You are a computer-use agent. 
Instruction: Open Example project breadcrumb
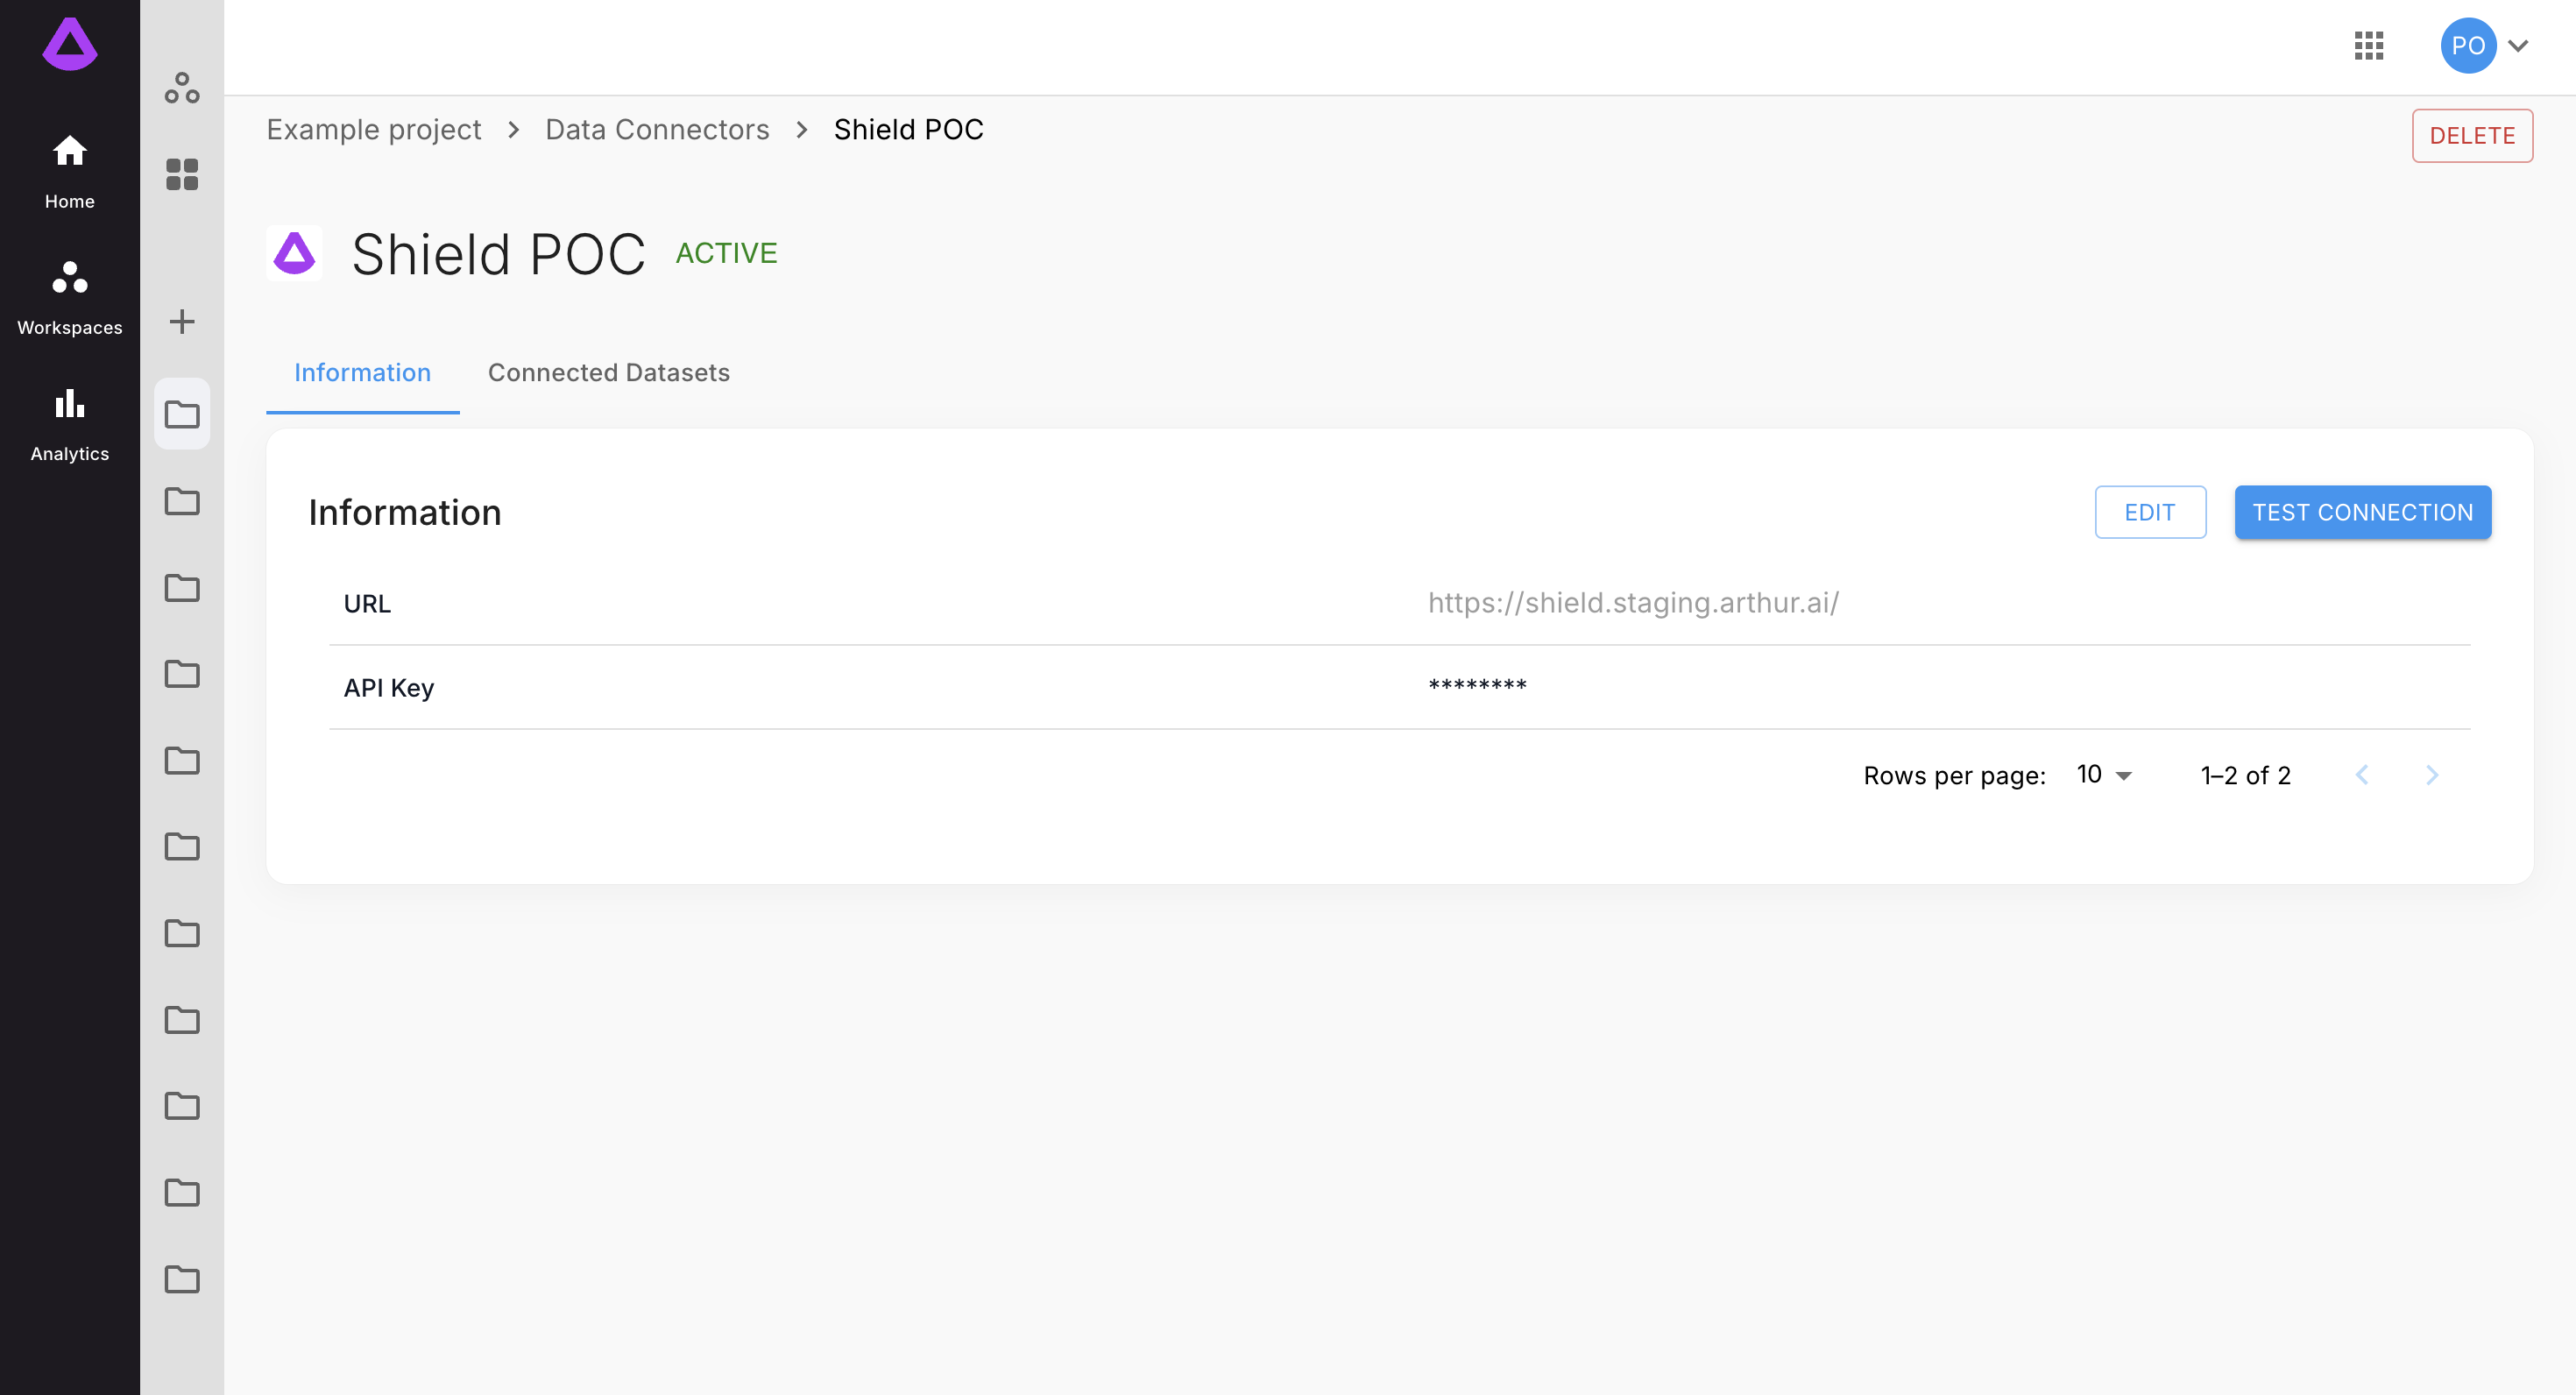(373, 129)
